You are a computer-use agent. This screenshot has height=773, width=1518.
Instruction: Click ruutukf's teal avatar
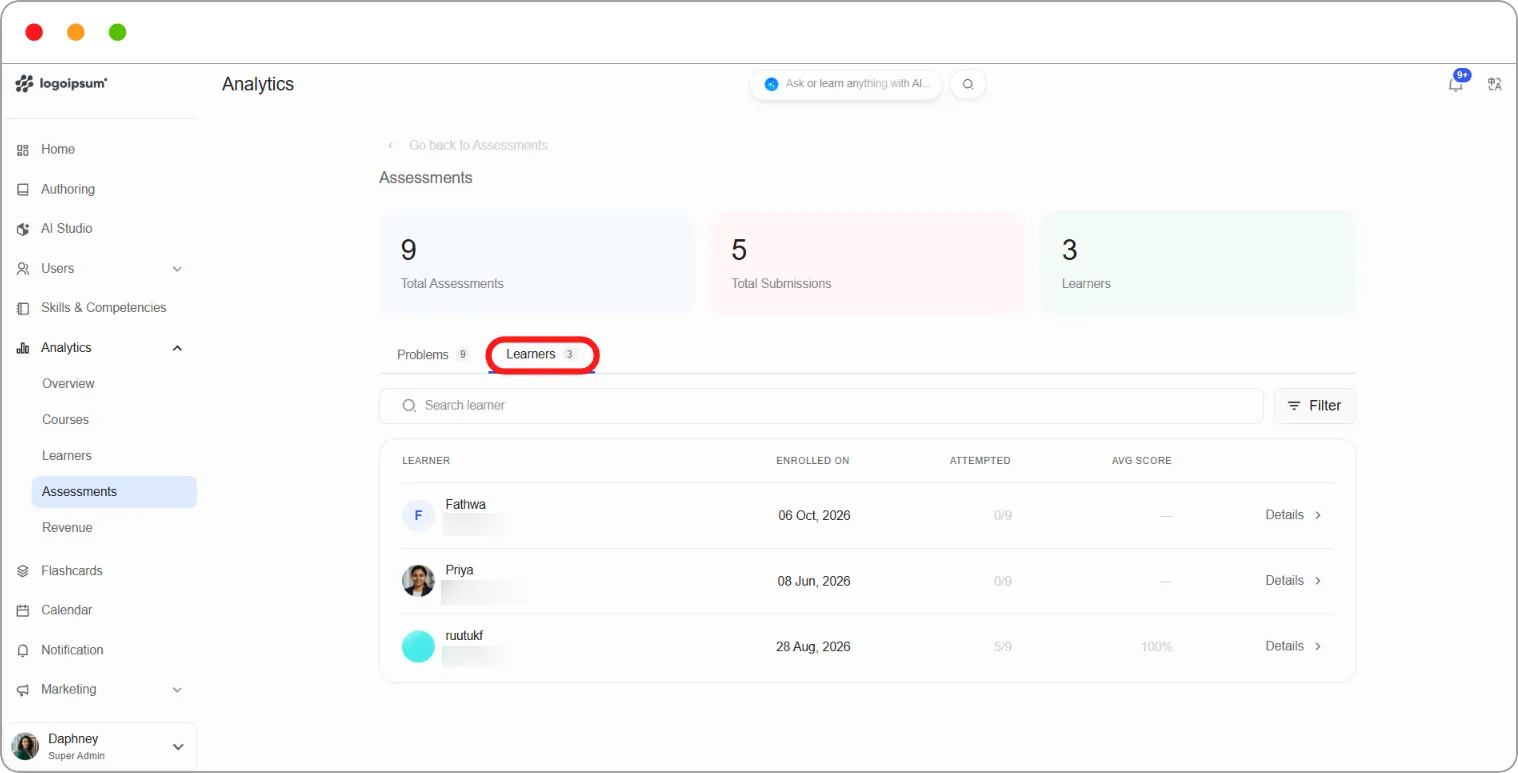(418, 646)
